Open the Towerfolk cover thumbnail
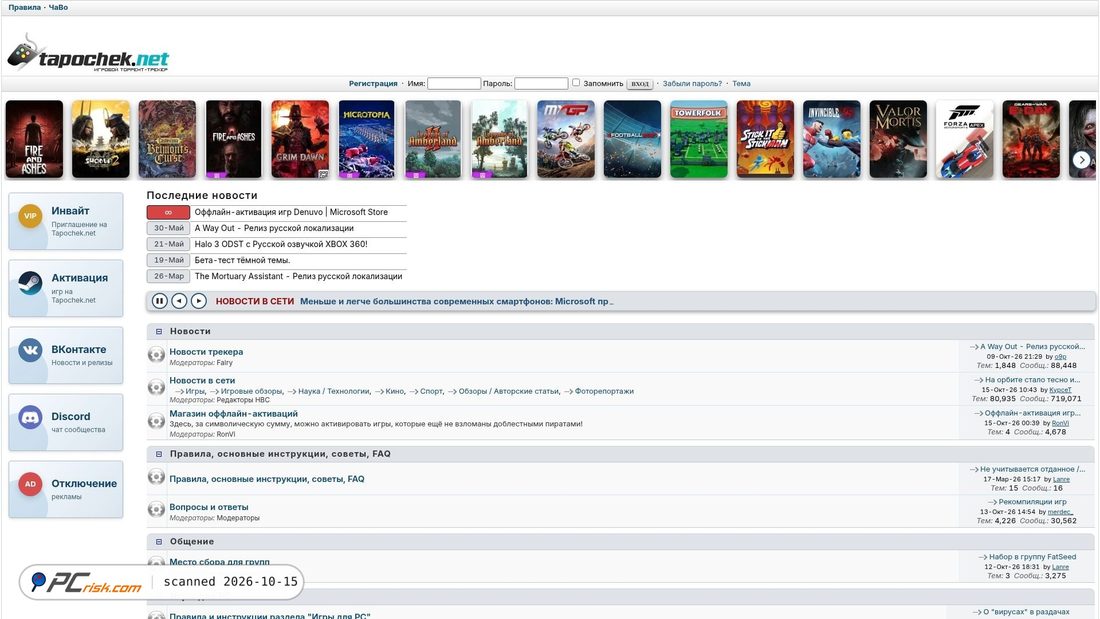The width and height of the screenshot is (1100, 619). point(699,139)
